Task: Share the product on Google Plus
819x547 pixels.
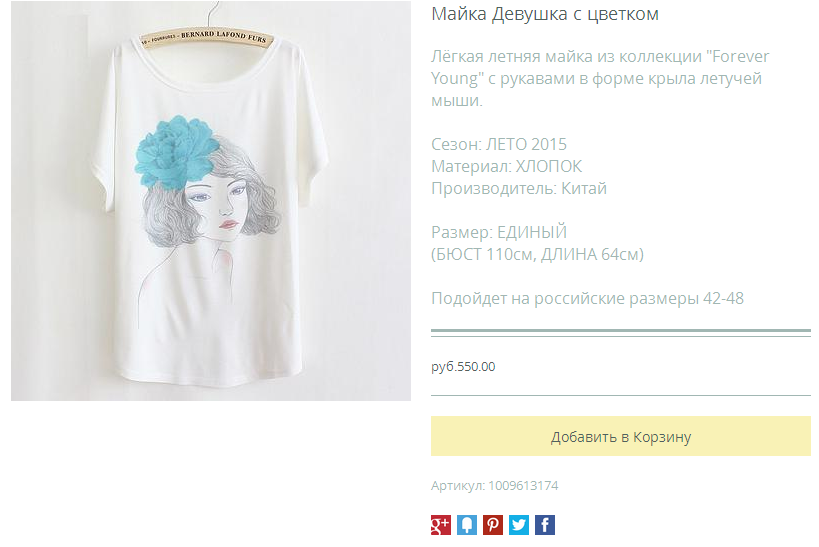Action: 440,525
